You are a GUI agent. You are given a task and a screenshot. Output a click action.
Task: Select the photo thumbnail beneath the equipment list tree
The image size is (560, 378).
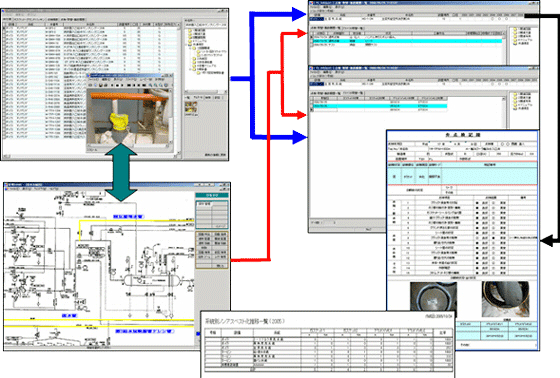point(191,107)
